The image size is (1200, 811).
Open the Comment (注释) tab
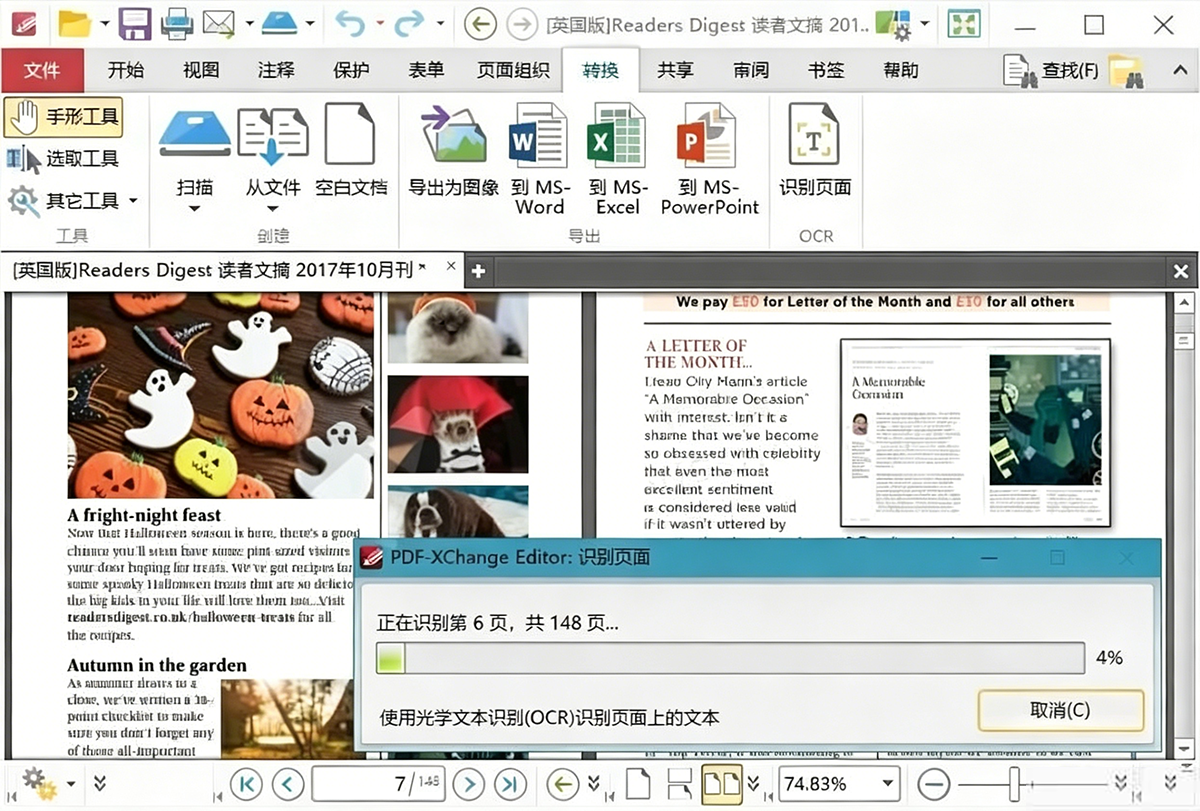(276, 70)
